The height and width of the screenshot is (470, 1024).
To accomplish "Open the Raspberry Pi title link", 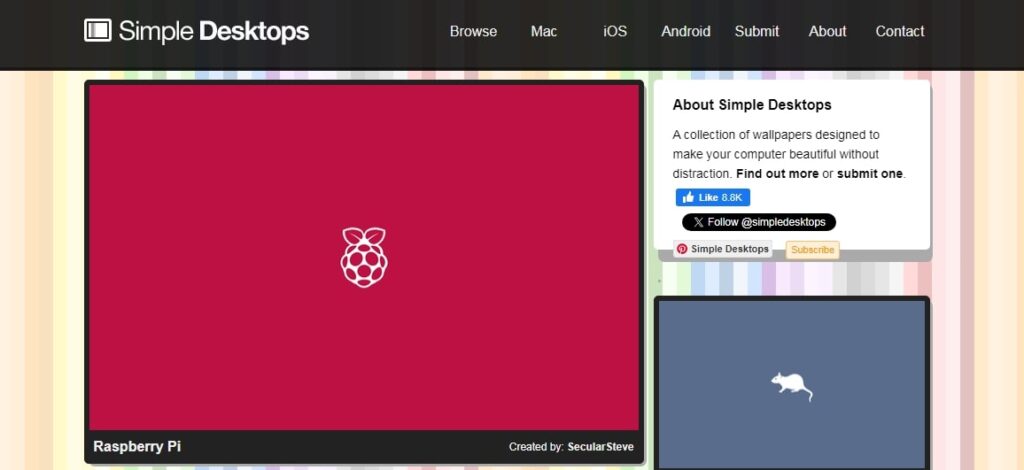I will (137, 446).
